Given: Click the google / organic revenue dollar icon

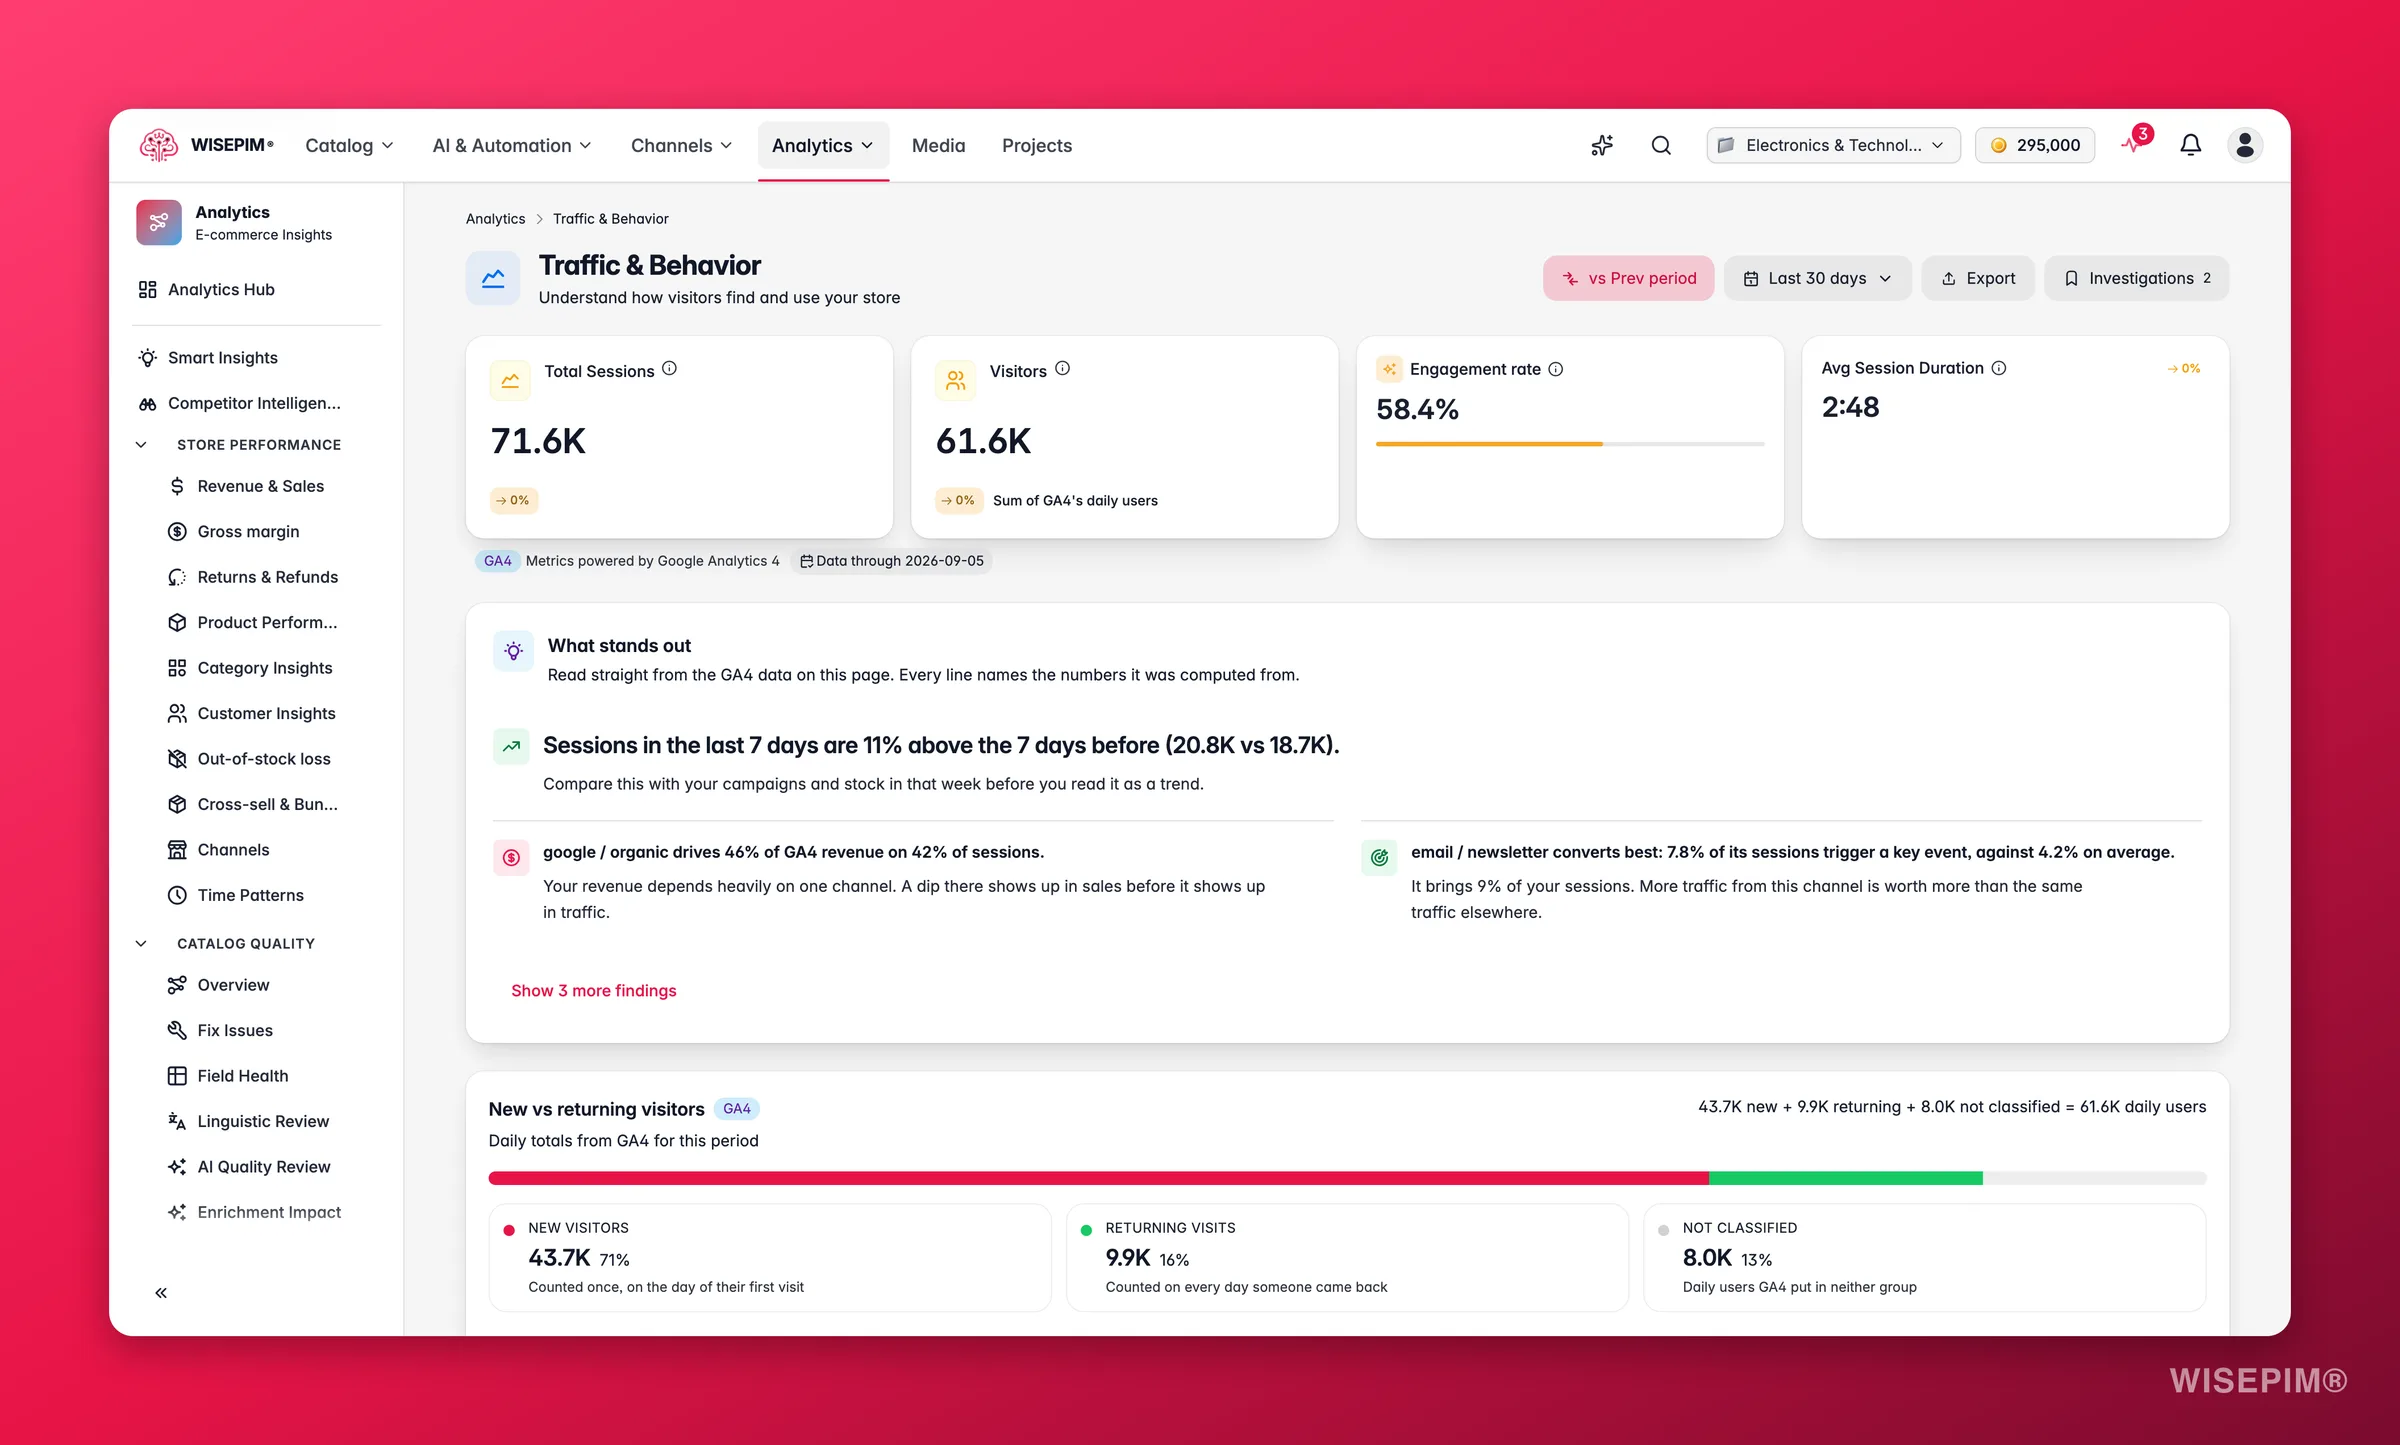Looking at the screenshot, I should 511,857.
